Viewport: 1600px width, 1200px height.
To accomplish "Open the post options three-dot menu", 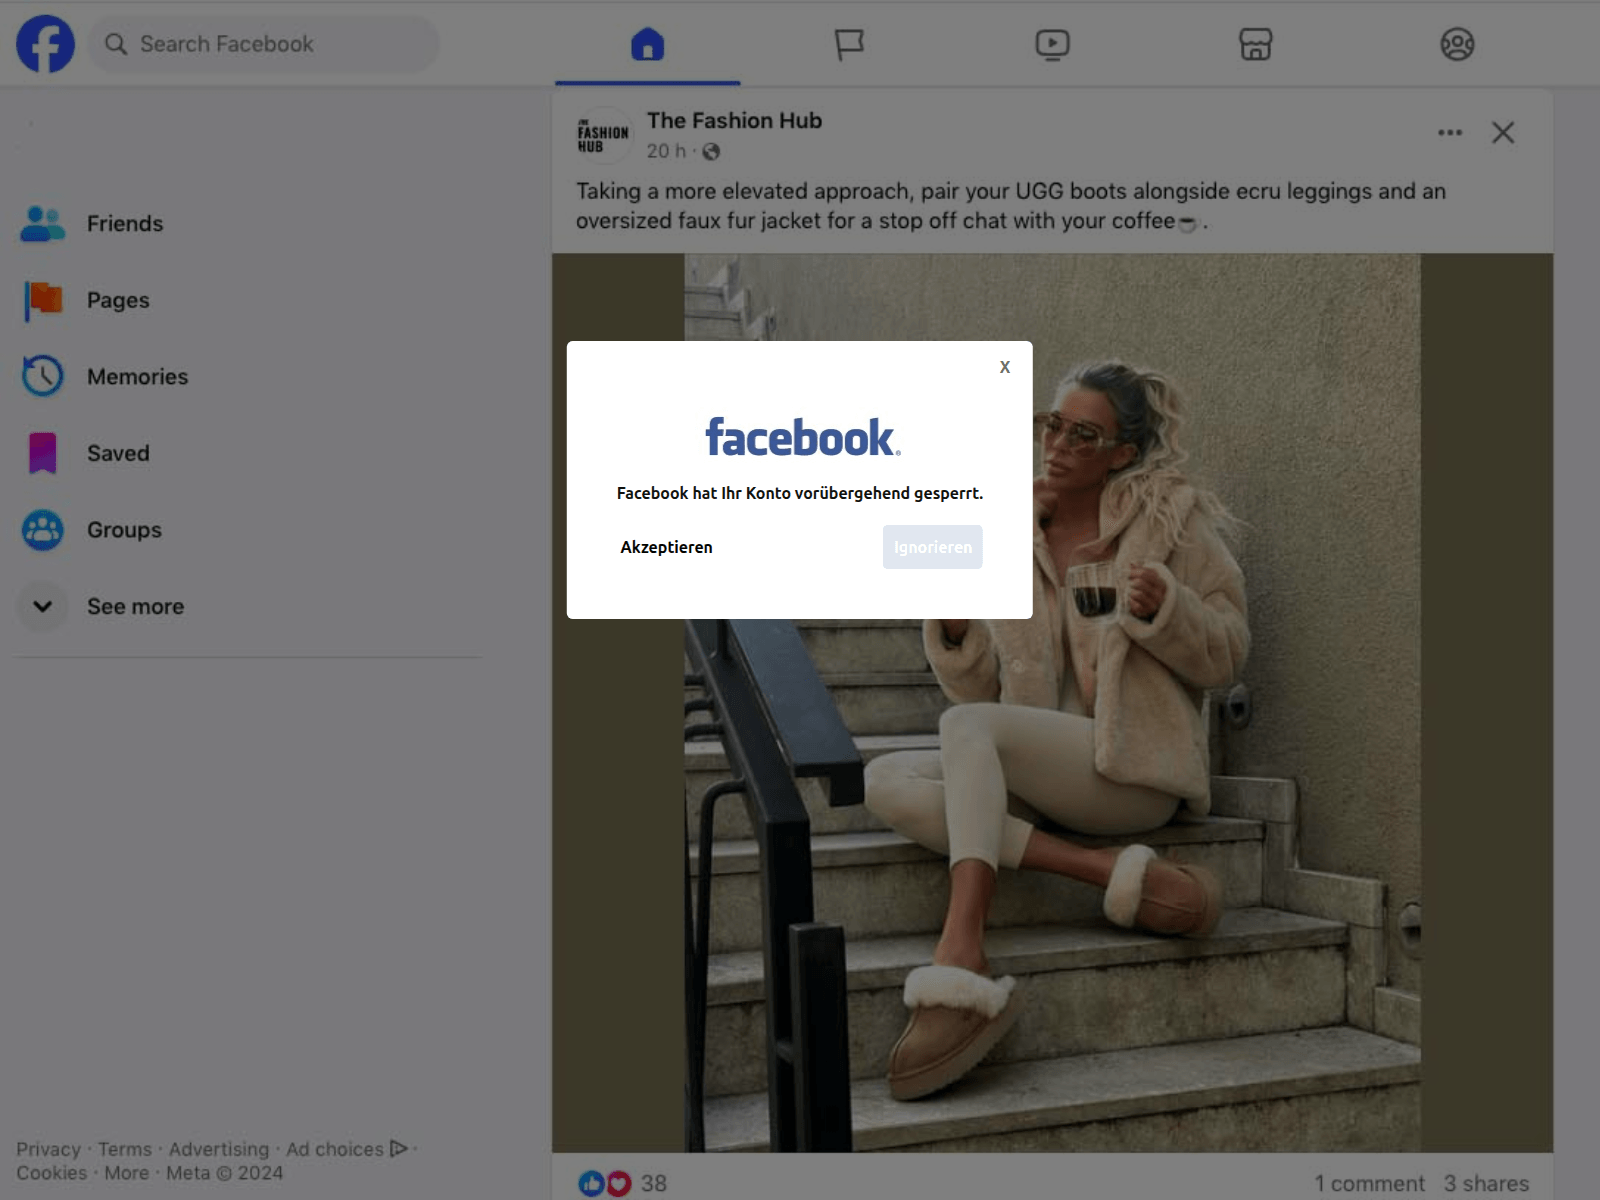I will pos(1450,132).
